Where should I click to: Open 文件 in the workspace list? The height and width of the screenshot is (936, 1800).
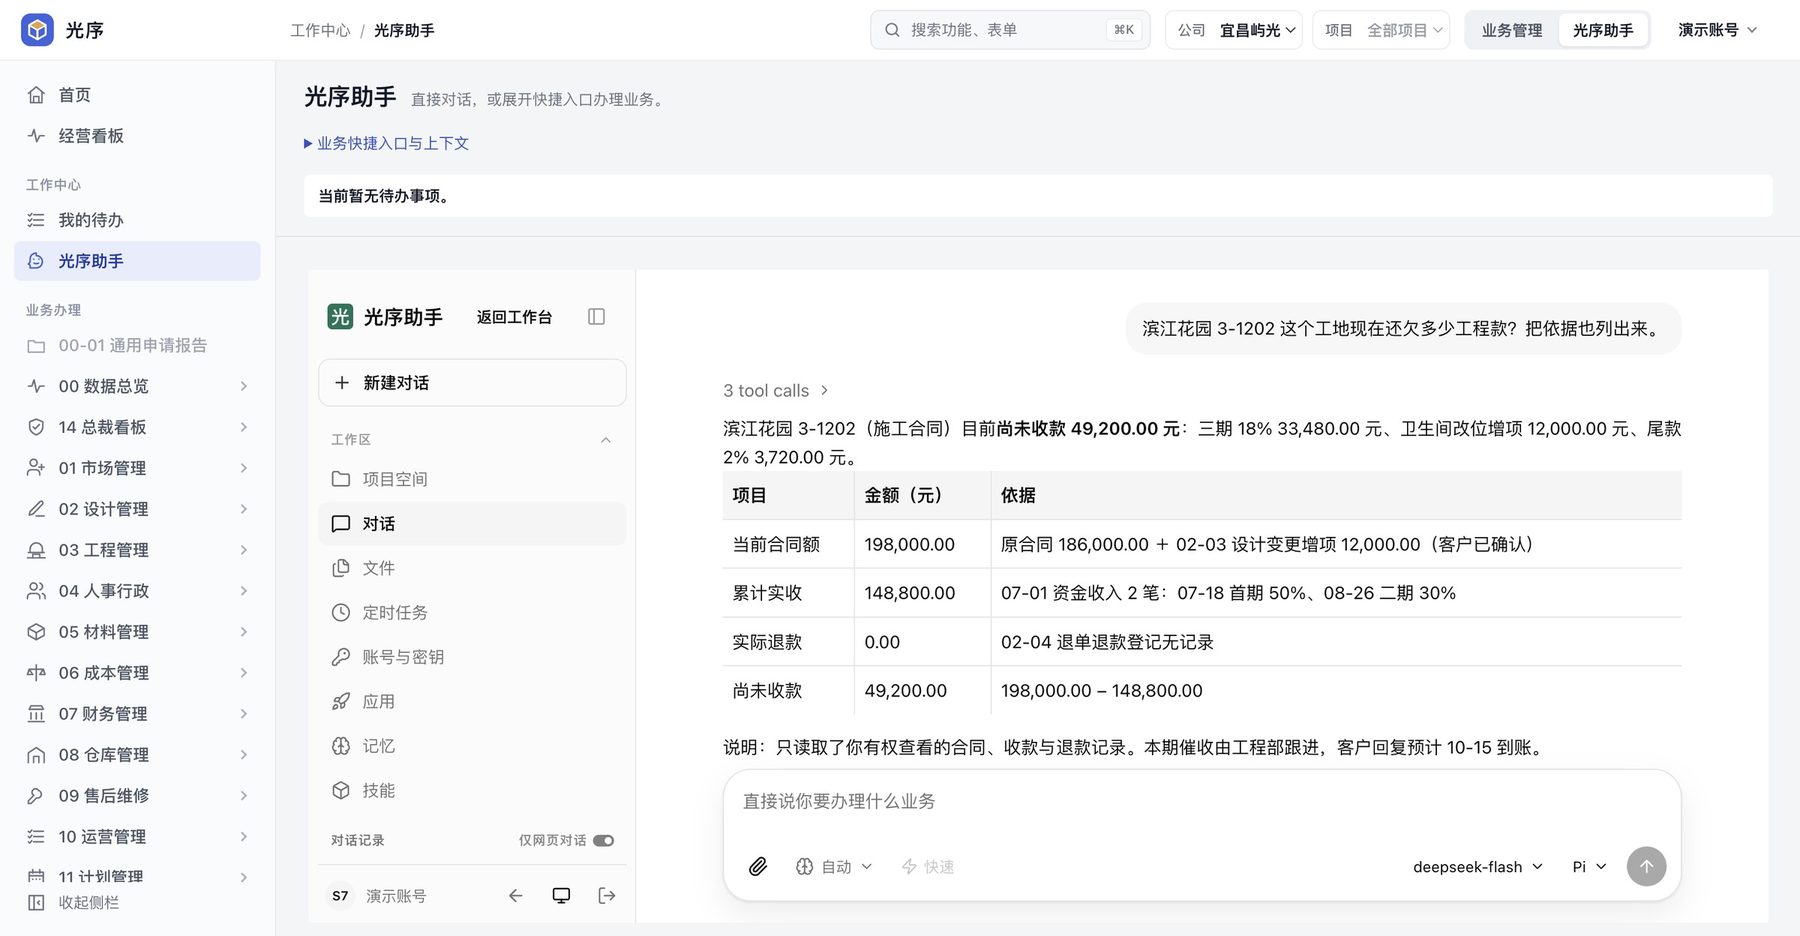point(472,568)
